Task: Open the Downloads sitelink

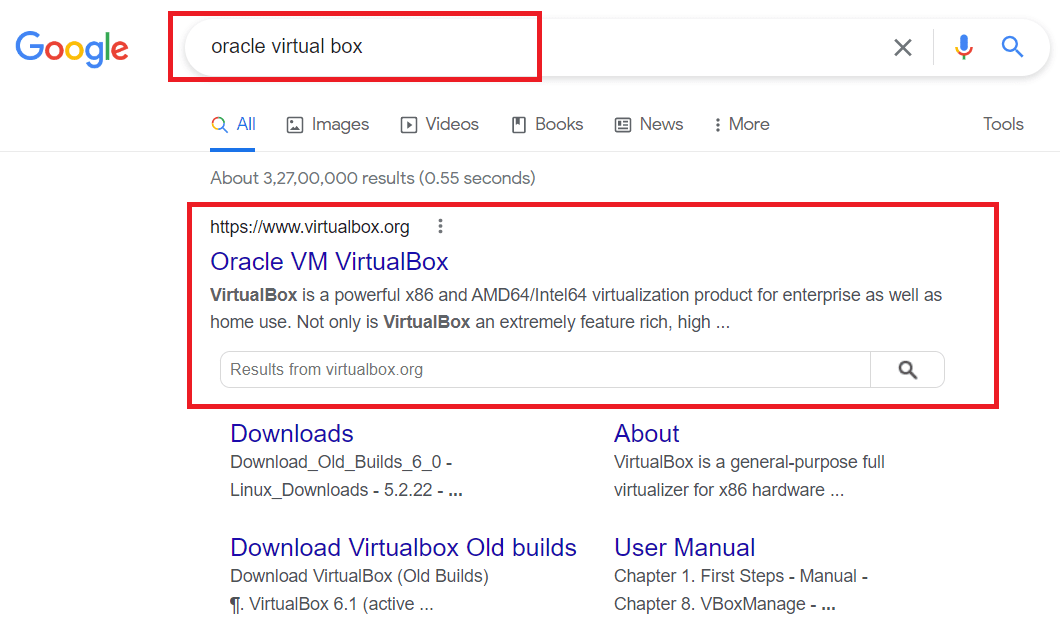Action: click(291, 433)
